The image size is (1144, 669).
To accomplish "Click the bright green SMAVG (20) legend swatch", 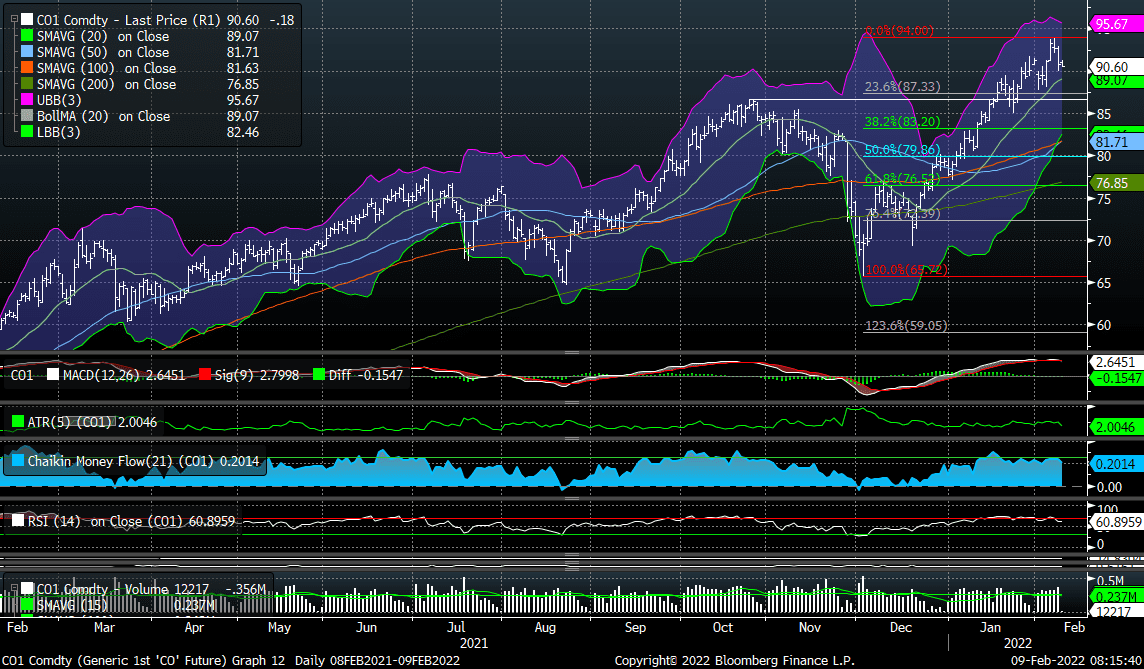I will click(27, 36).
